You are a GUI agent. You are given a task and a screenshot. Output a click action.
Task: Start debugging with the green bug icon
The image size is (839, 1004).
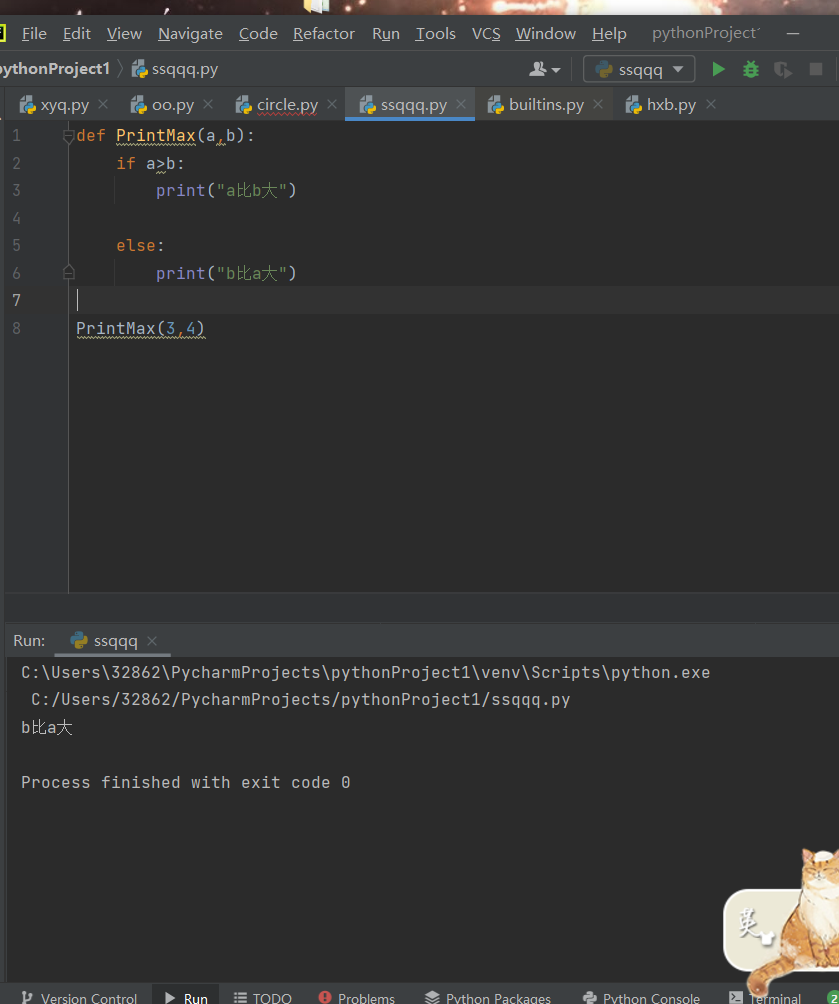tap(751, 69)
